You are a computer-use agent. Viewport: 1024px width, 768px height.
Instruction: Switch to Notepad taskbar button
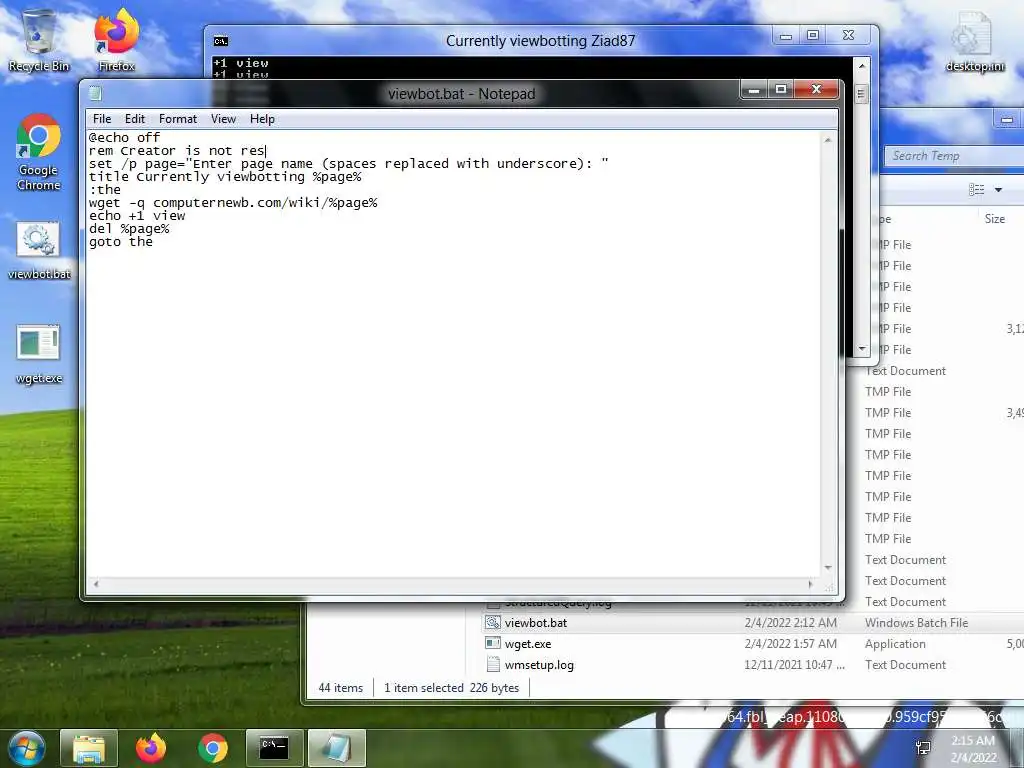pyautogui.click(x=336, y=748)
